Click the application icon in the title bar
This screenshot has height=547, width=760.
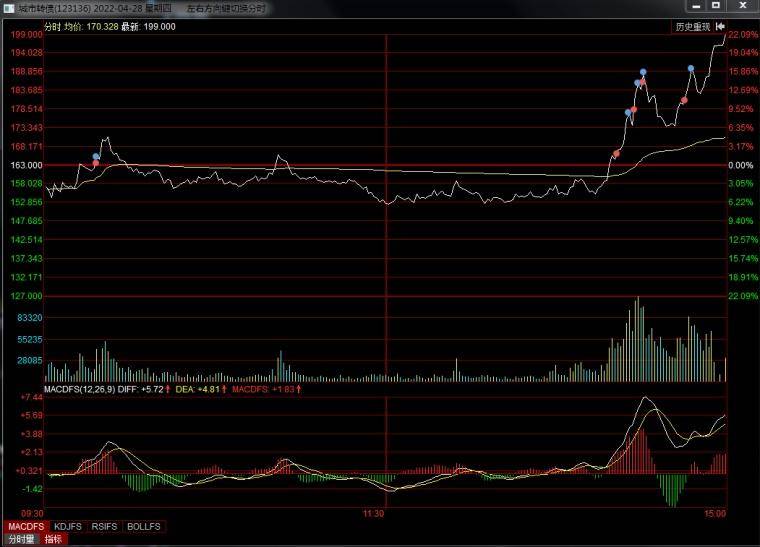[x=9, y=9]
